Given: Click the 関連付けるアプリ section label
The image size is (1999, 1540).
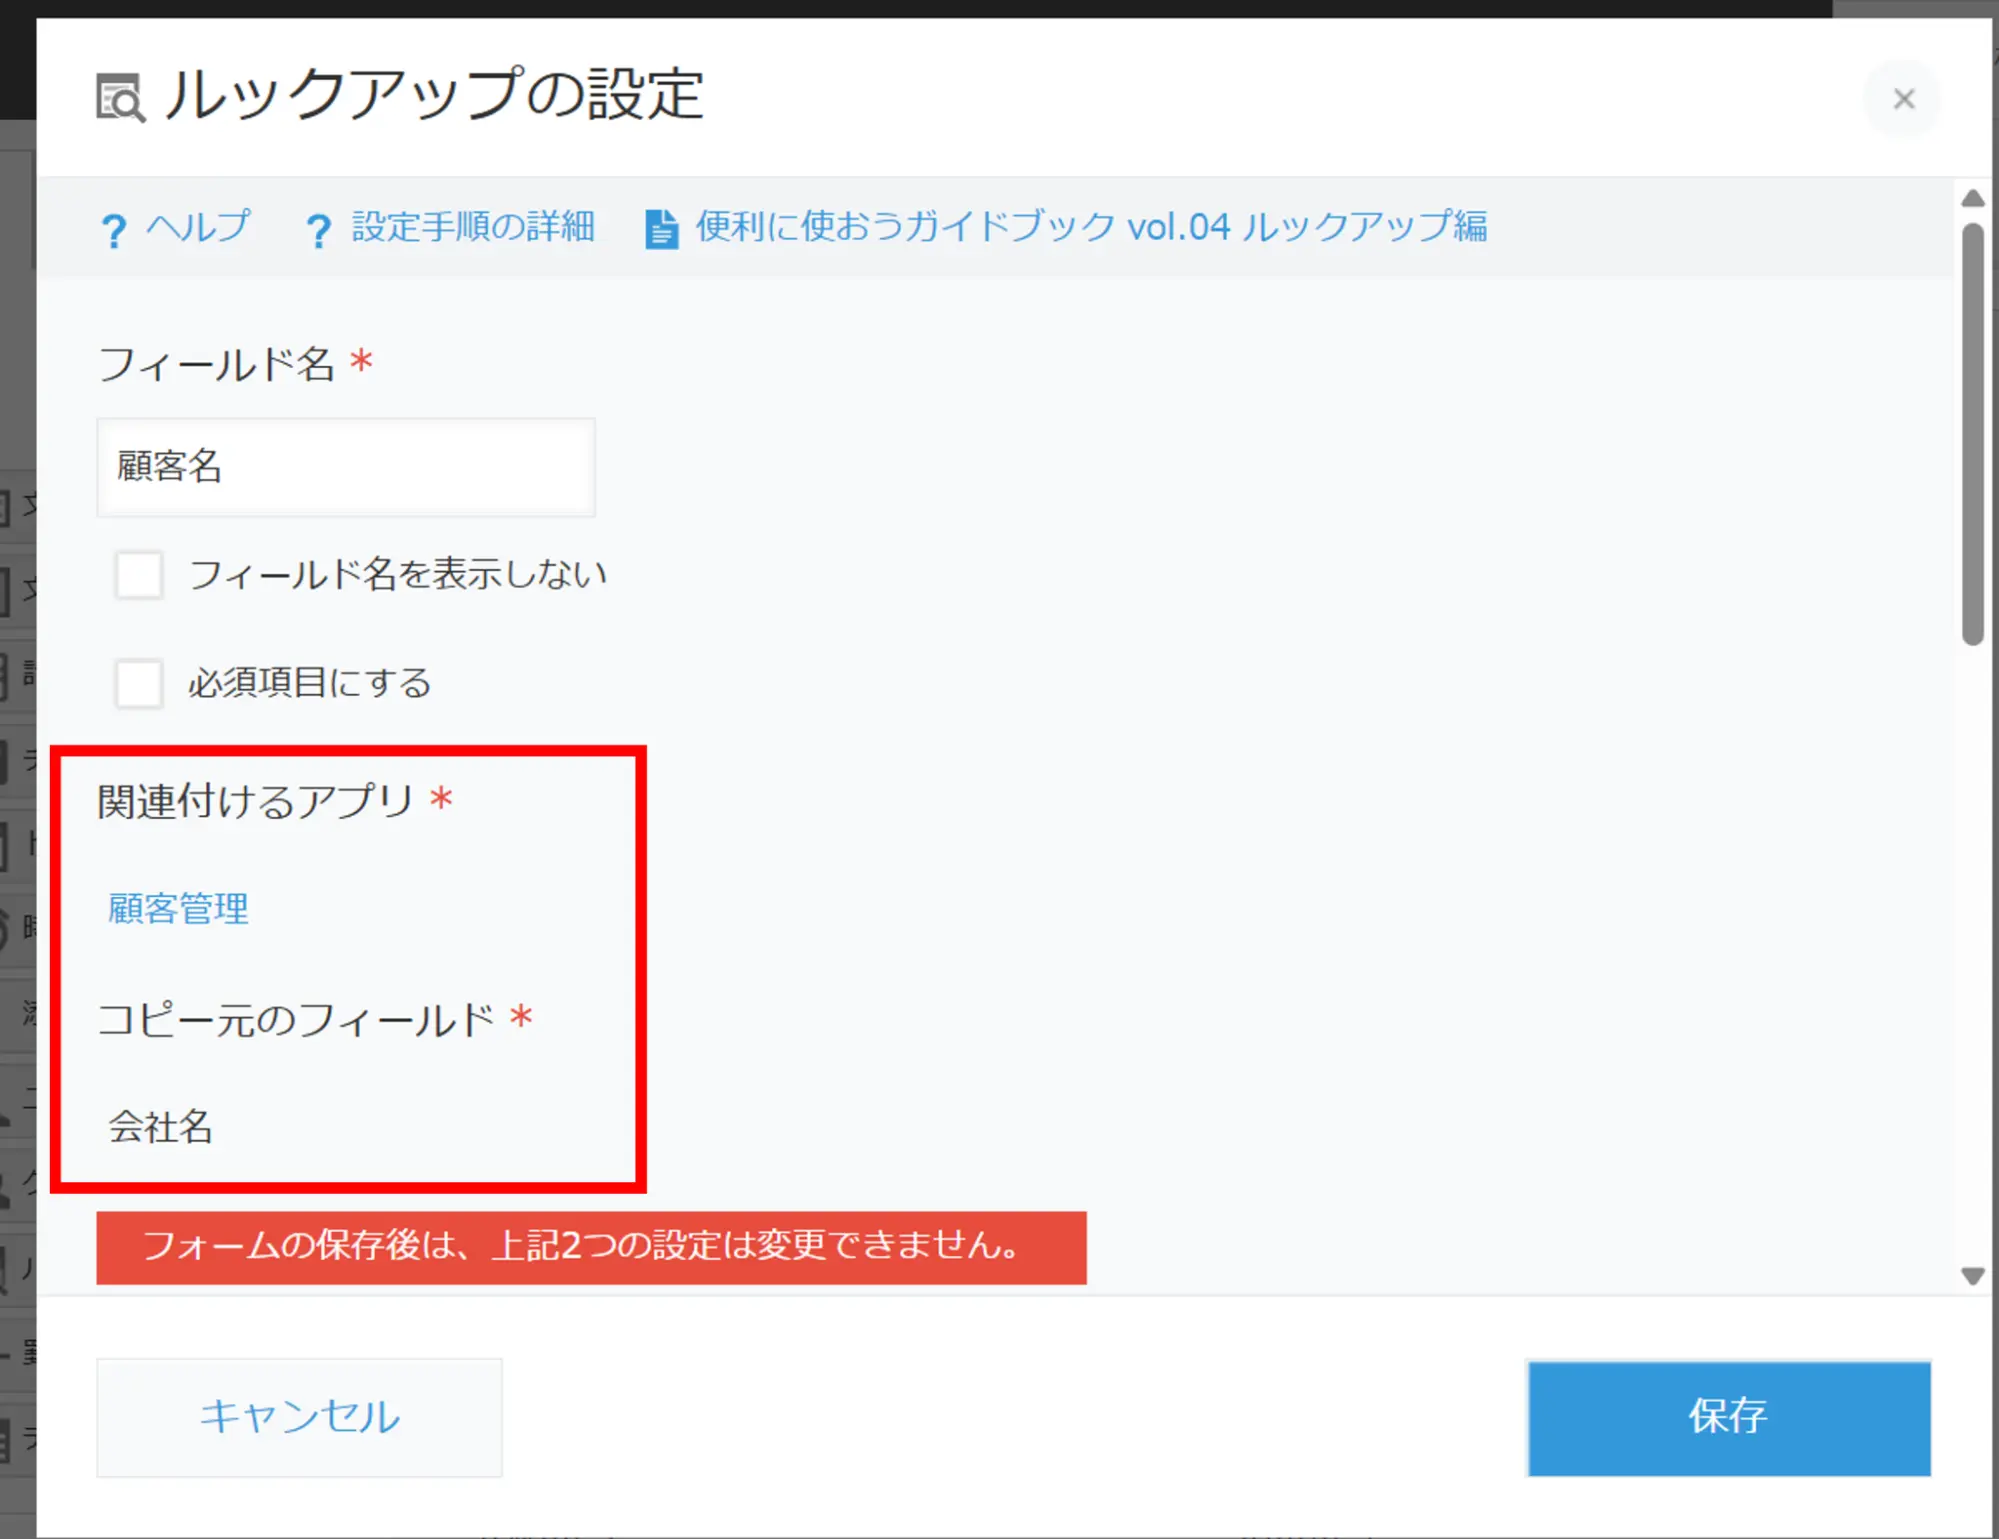Looking at the screenshot, I should pos(255,801).
